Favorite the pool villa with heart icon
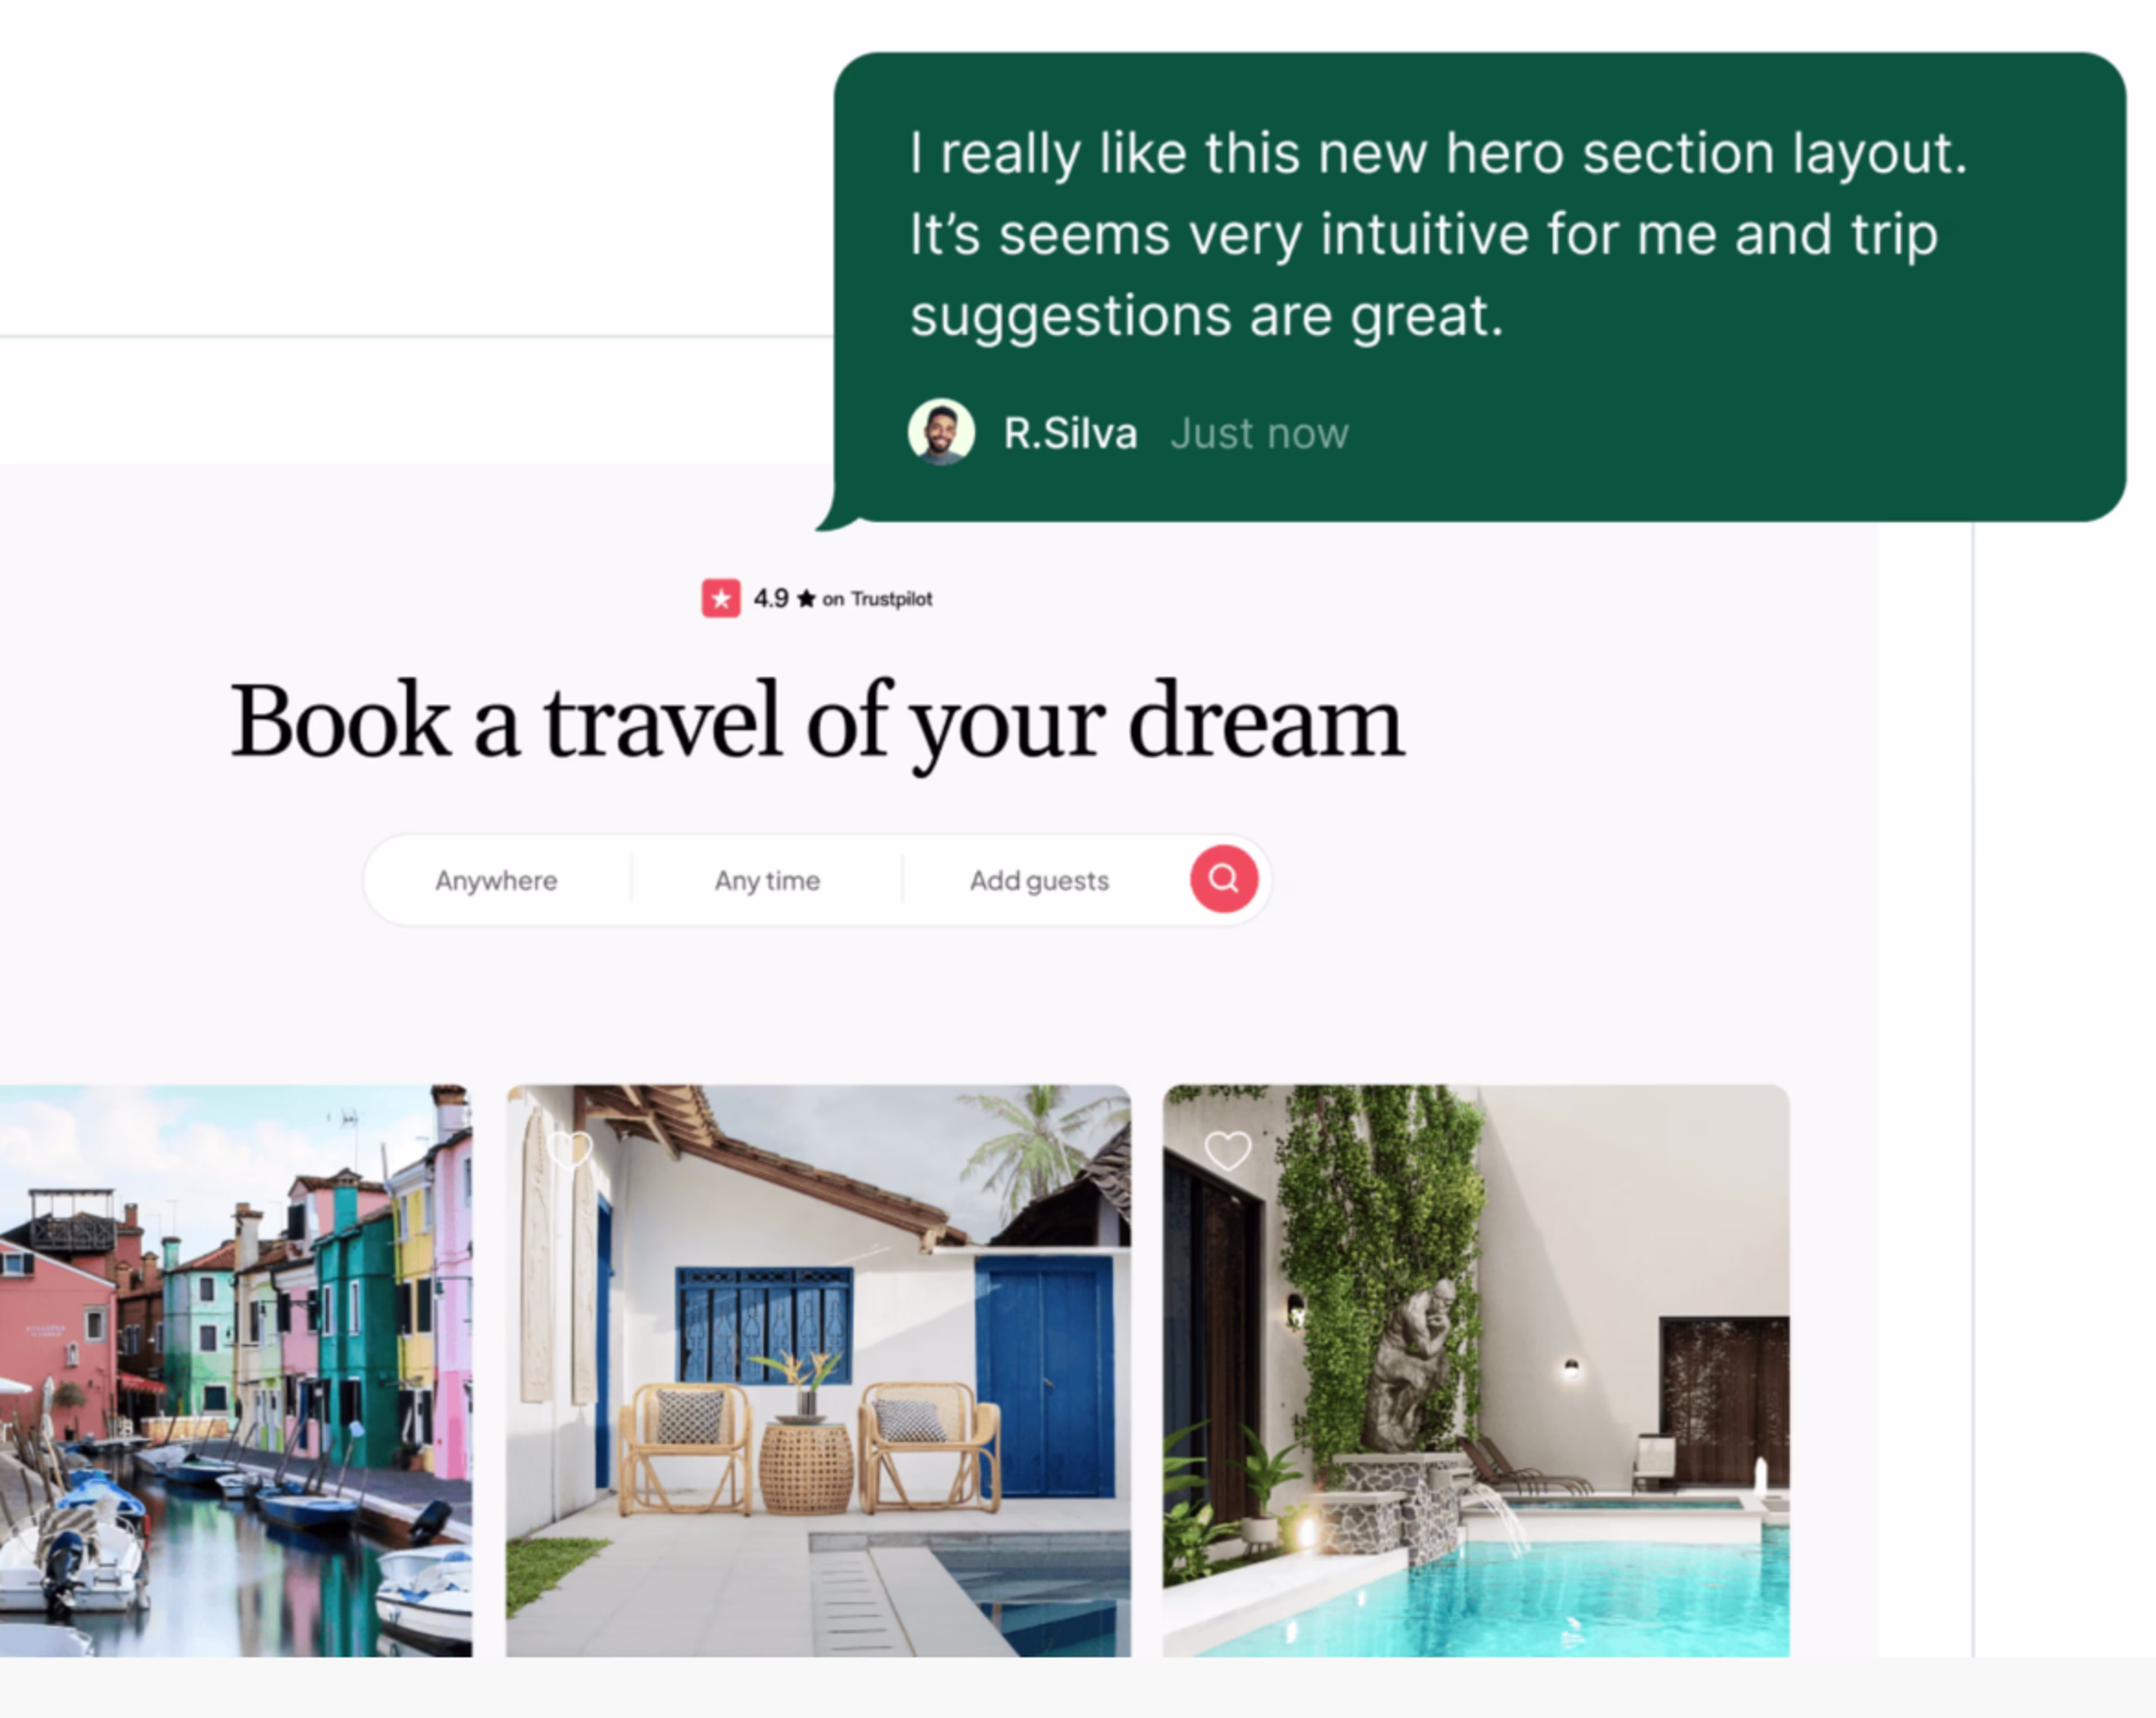The width and height of the screenshot is (2156, 1718). (x=1227, y=1150)
